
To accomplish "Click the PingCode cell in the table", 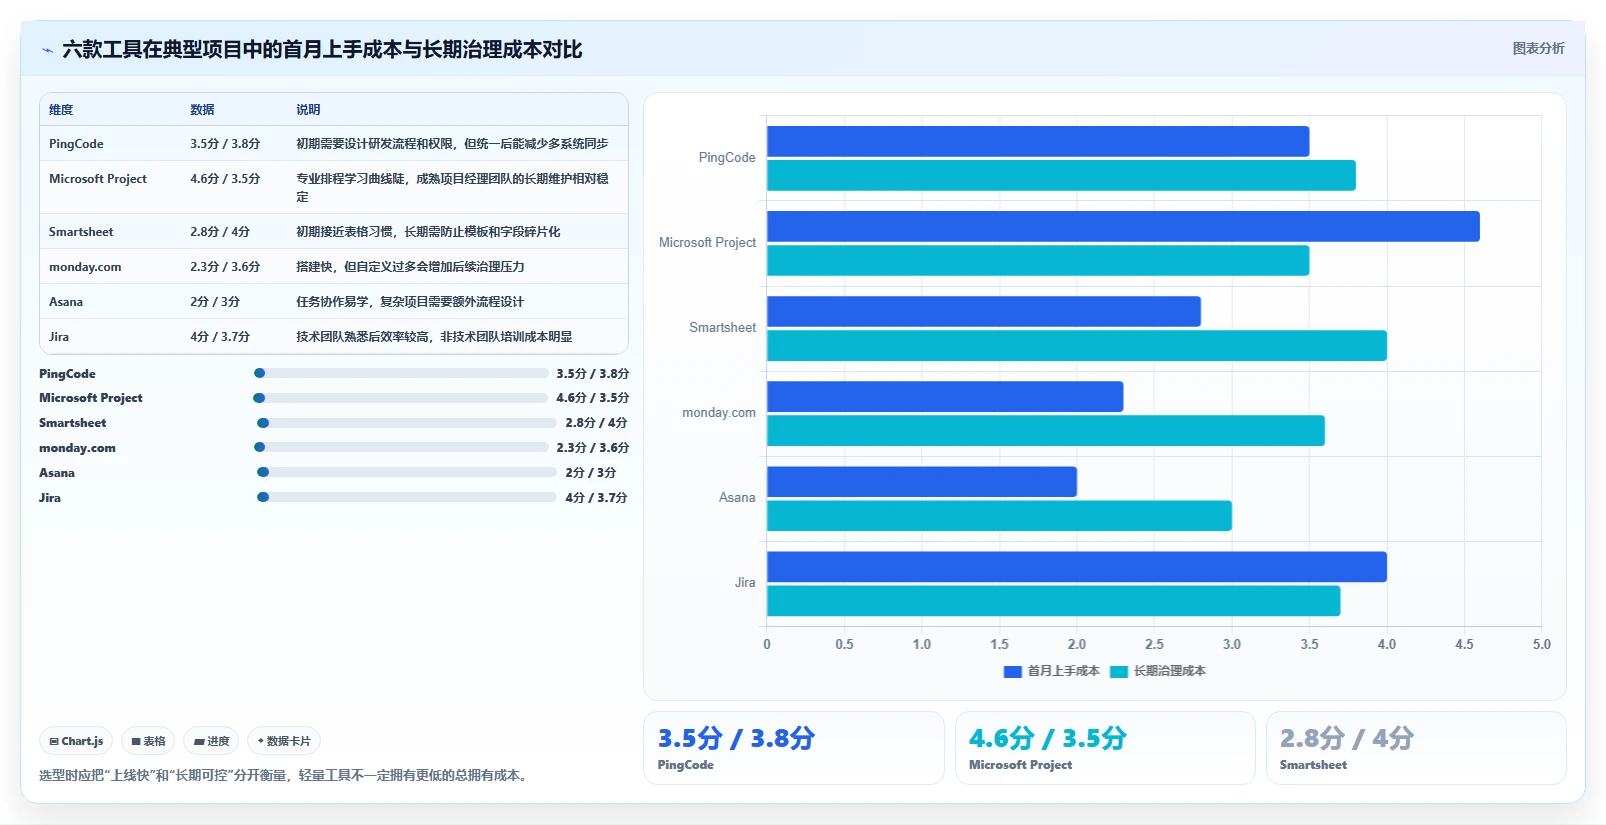I will coord(76,143).
